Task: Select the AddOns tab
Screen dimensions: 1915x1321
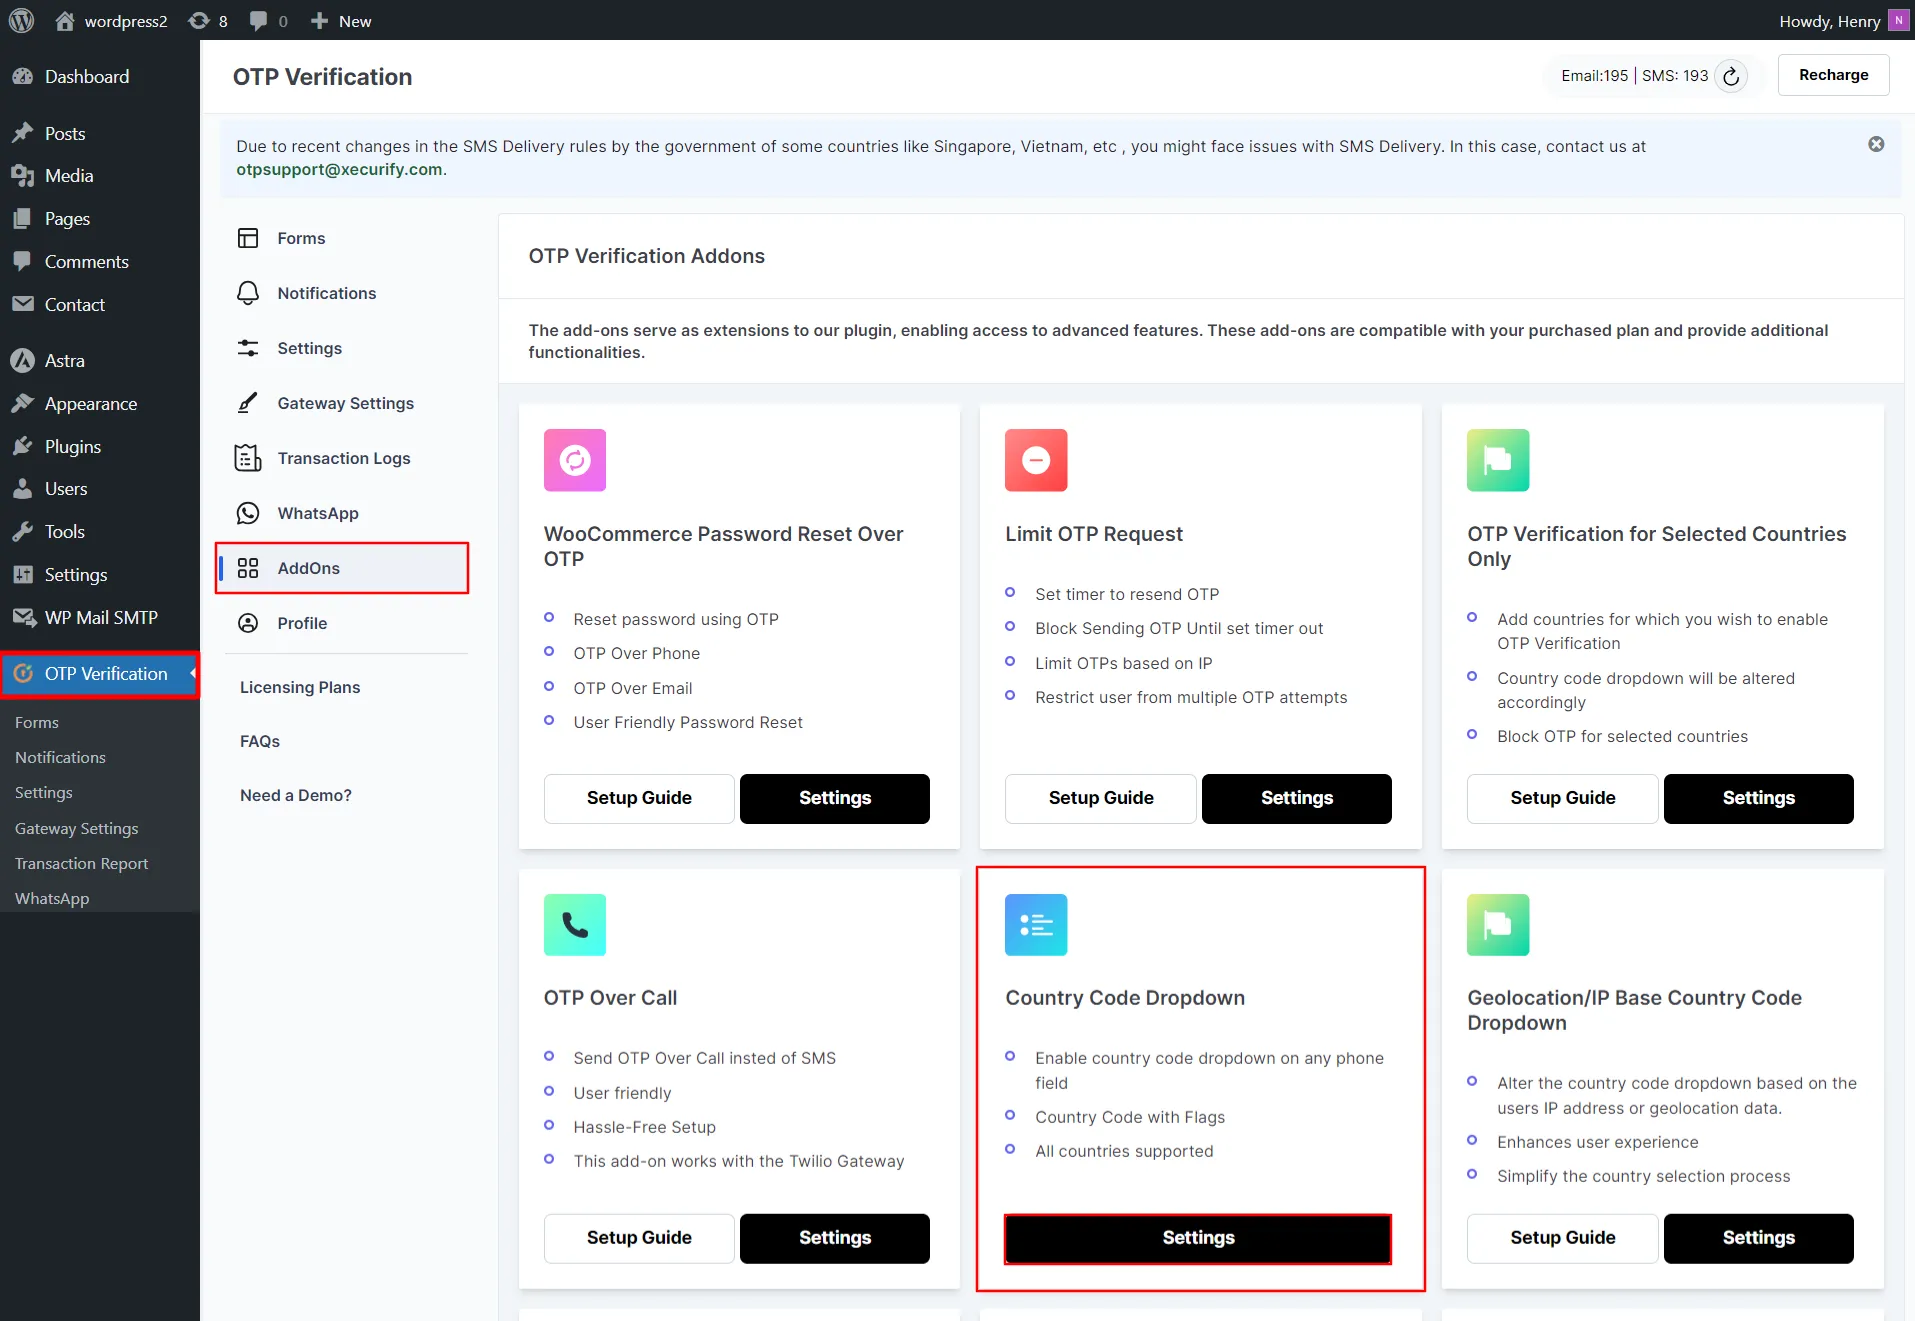Action: (342, 568)
